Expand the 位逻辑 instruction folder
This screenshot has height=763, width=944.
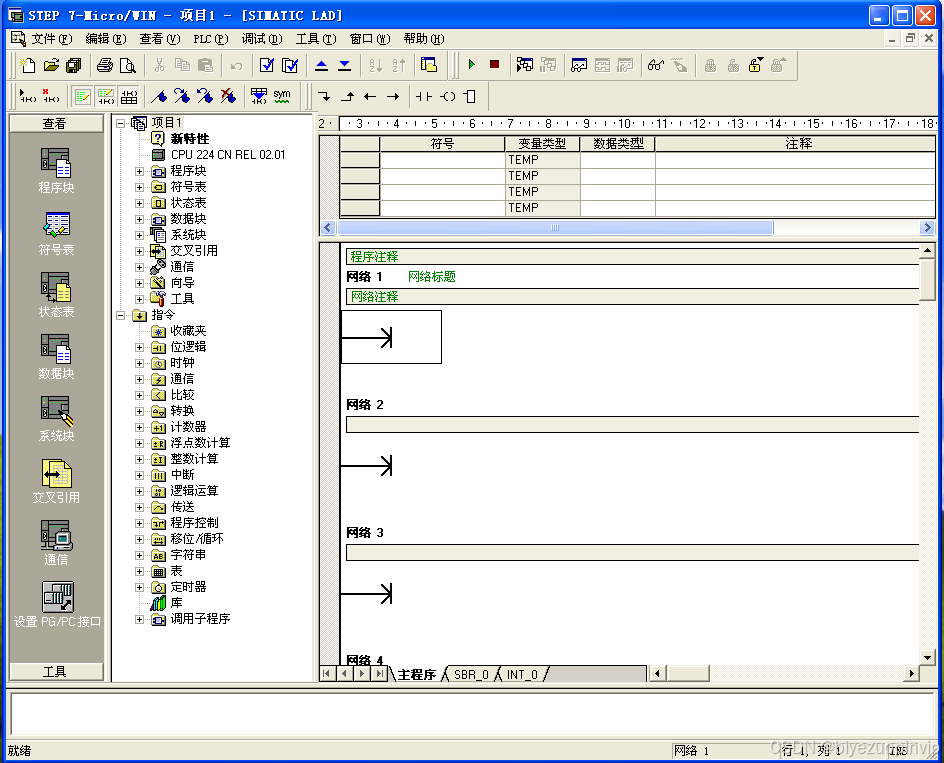coord(140,347)
